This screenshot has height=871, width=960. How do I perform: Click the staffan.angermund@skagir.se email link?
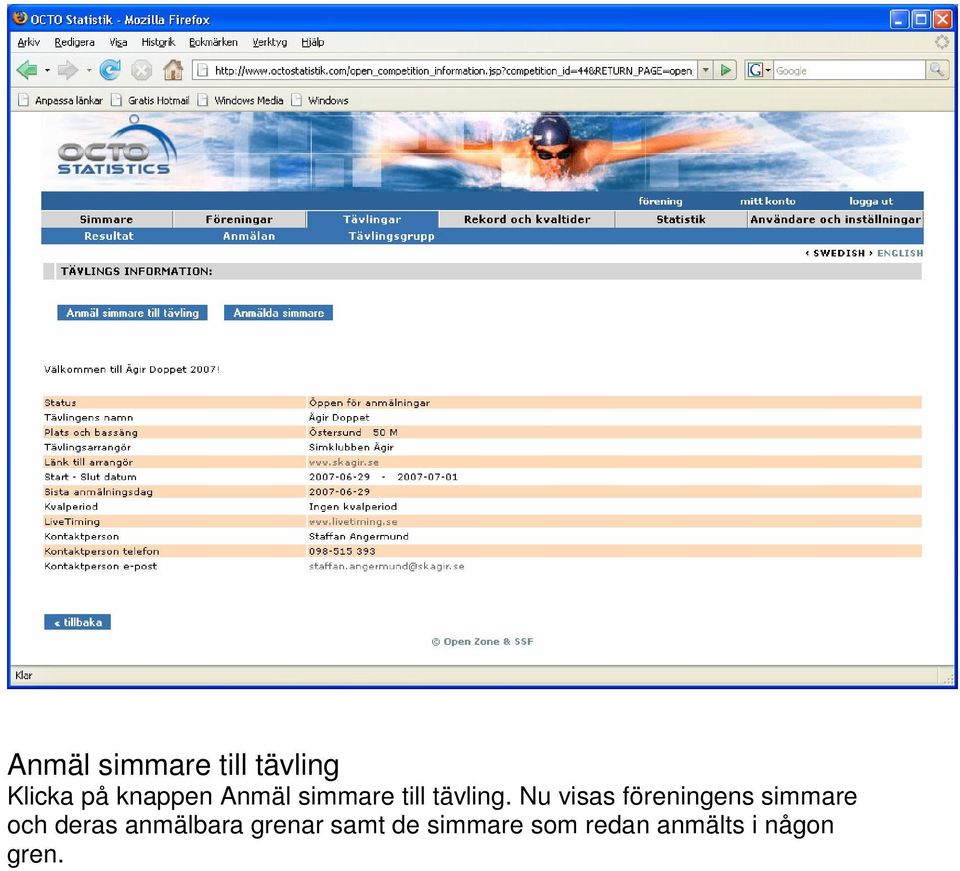[x=386, y=566]
